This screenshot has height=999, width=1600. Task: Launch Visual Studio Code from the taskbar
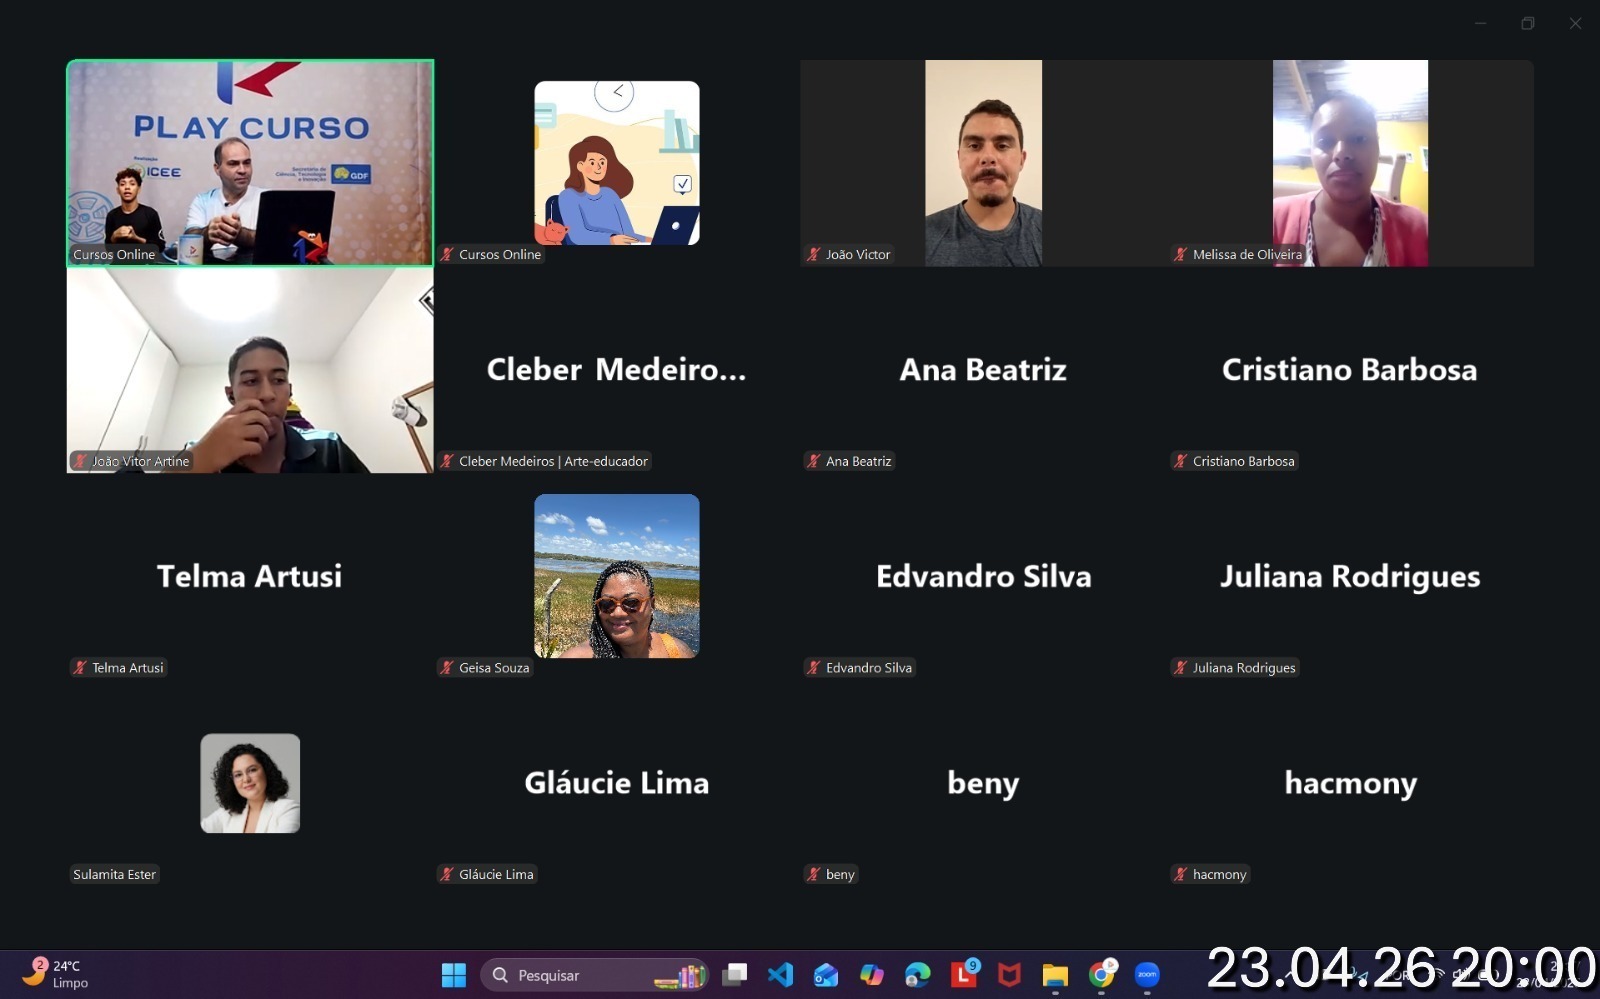click(x=780, y=975)
